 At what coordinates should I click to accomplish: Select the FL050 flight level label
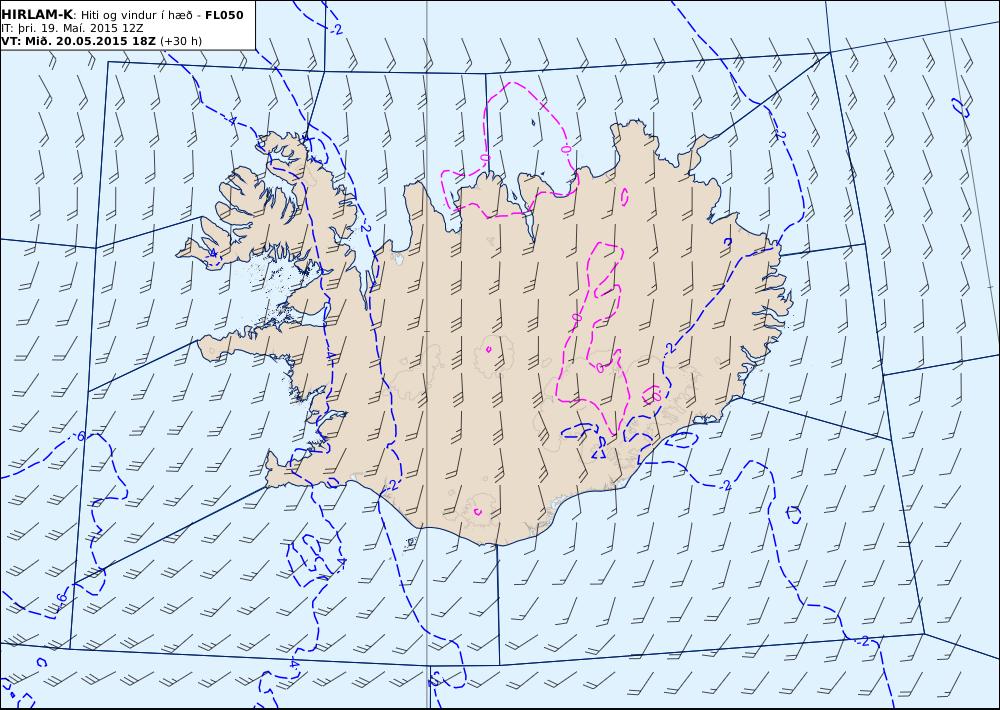[224, 15]
